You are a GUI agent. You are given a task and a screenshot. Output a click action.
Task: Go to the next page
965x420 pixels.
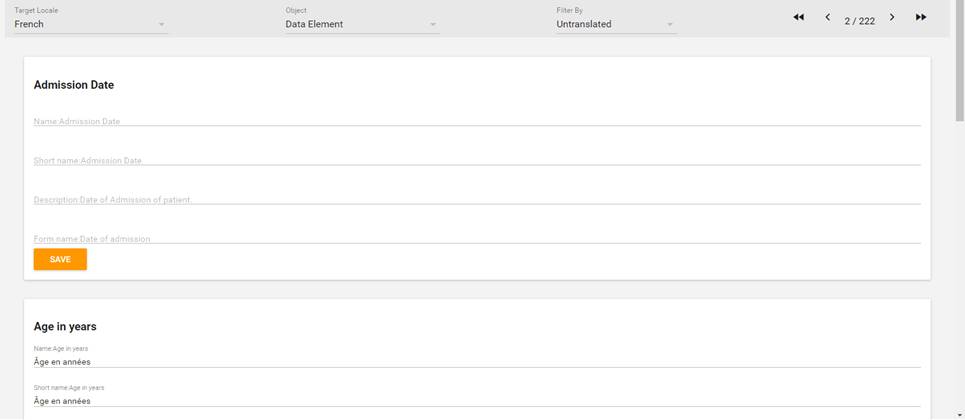(892, 17)
